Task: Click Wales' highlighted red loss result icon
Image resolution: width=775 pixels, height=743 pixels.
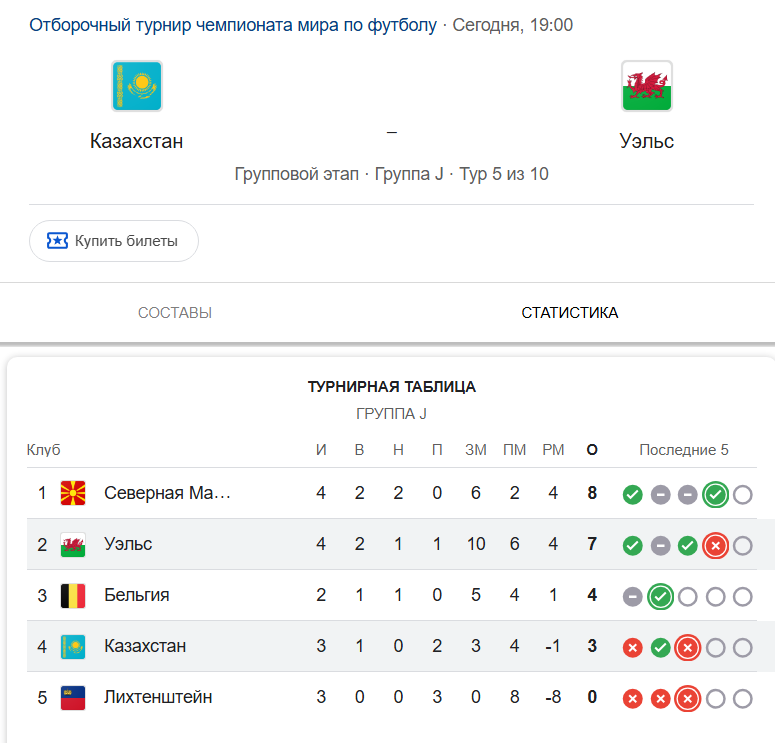Action: click(715, 546)
